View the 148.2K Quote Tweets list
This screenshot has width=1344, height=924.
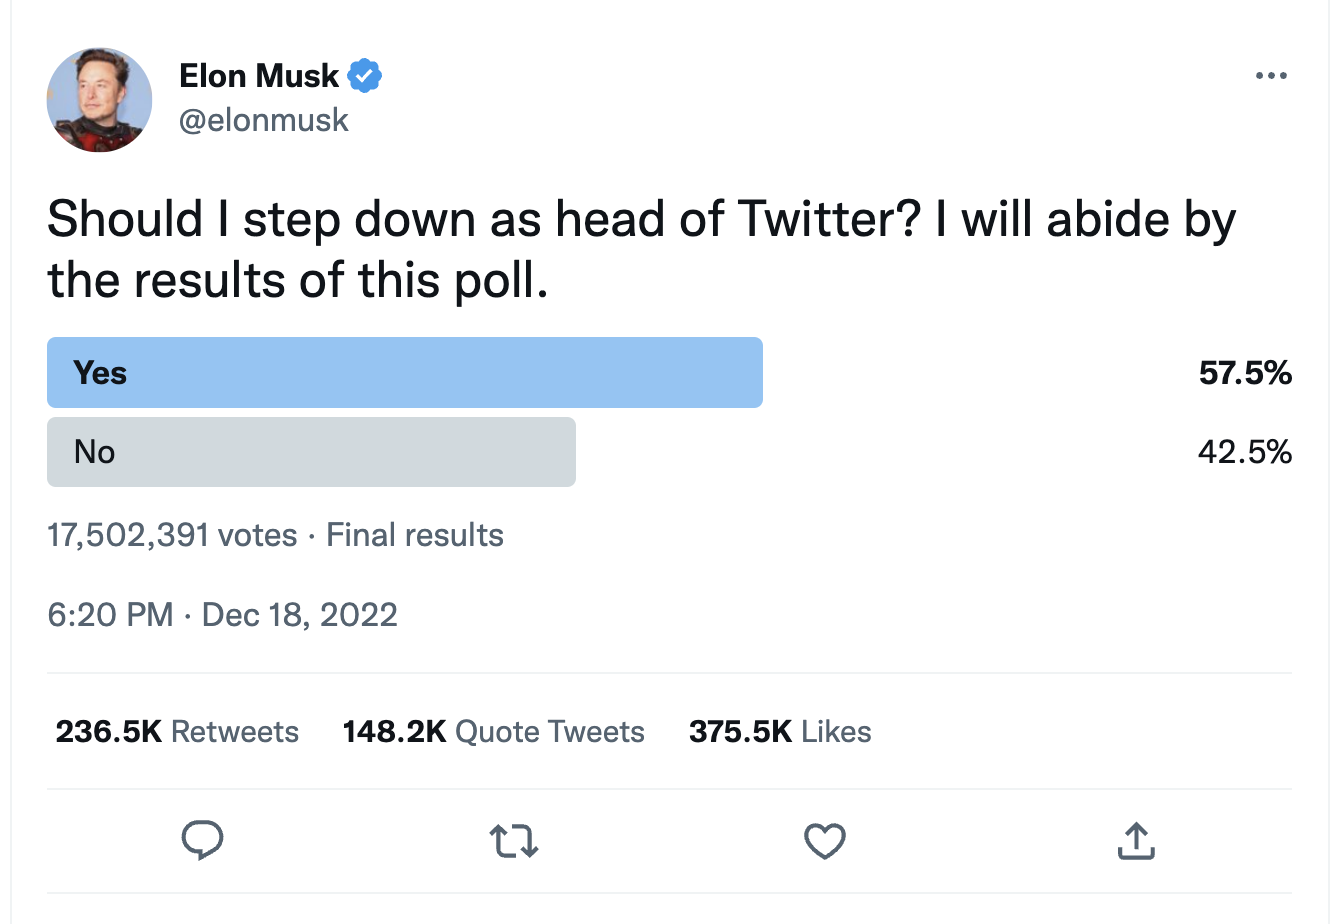coord(493,732)
